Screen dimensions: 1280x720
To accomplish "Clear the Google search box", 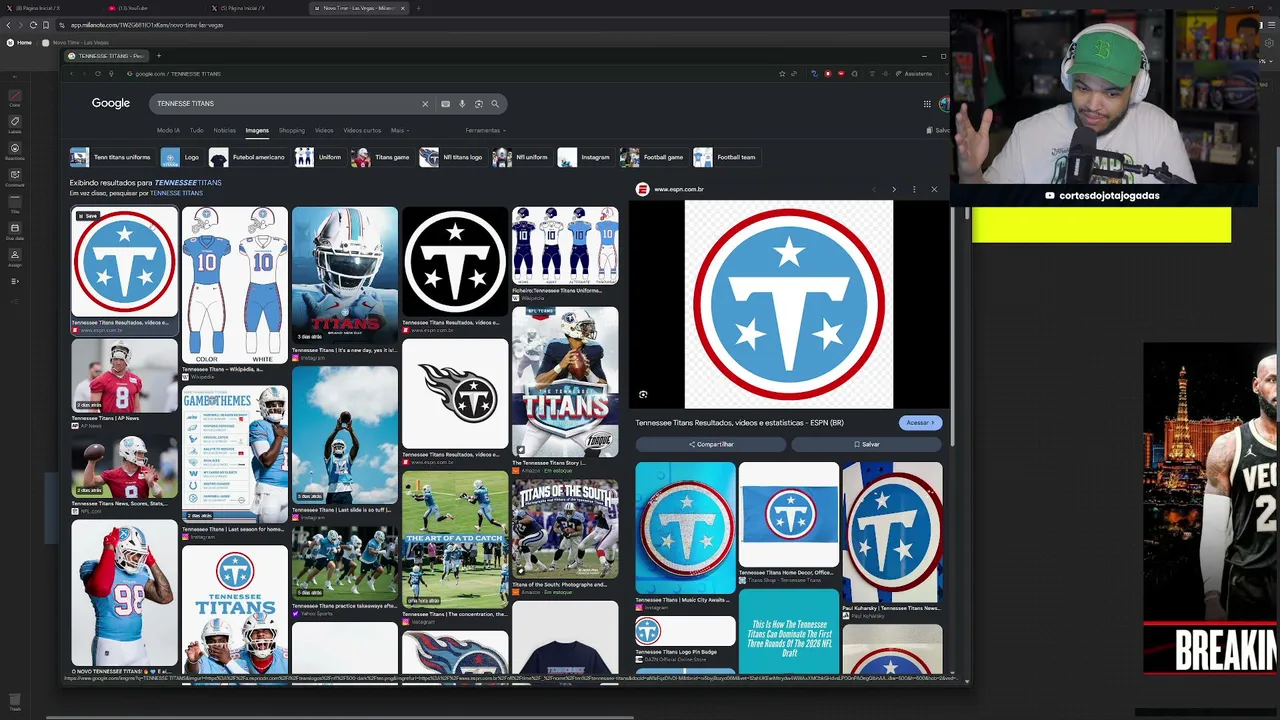I will (x=425, y=103).
